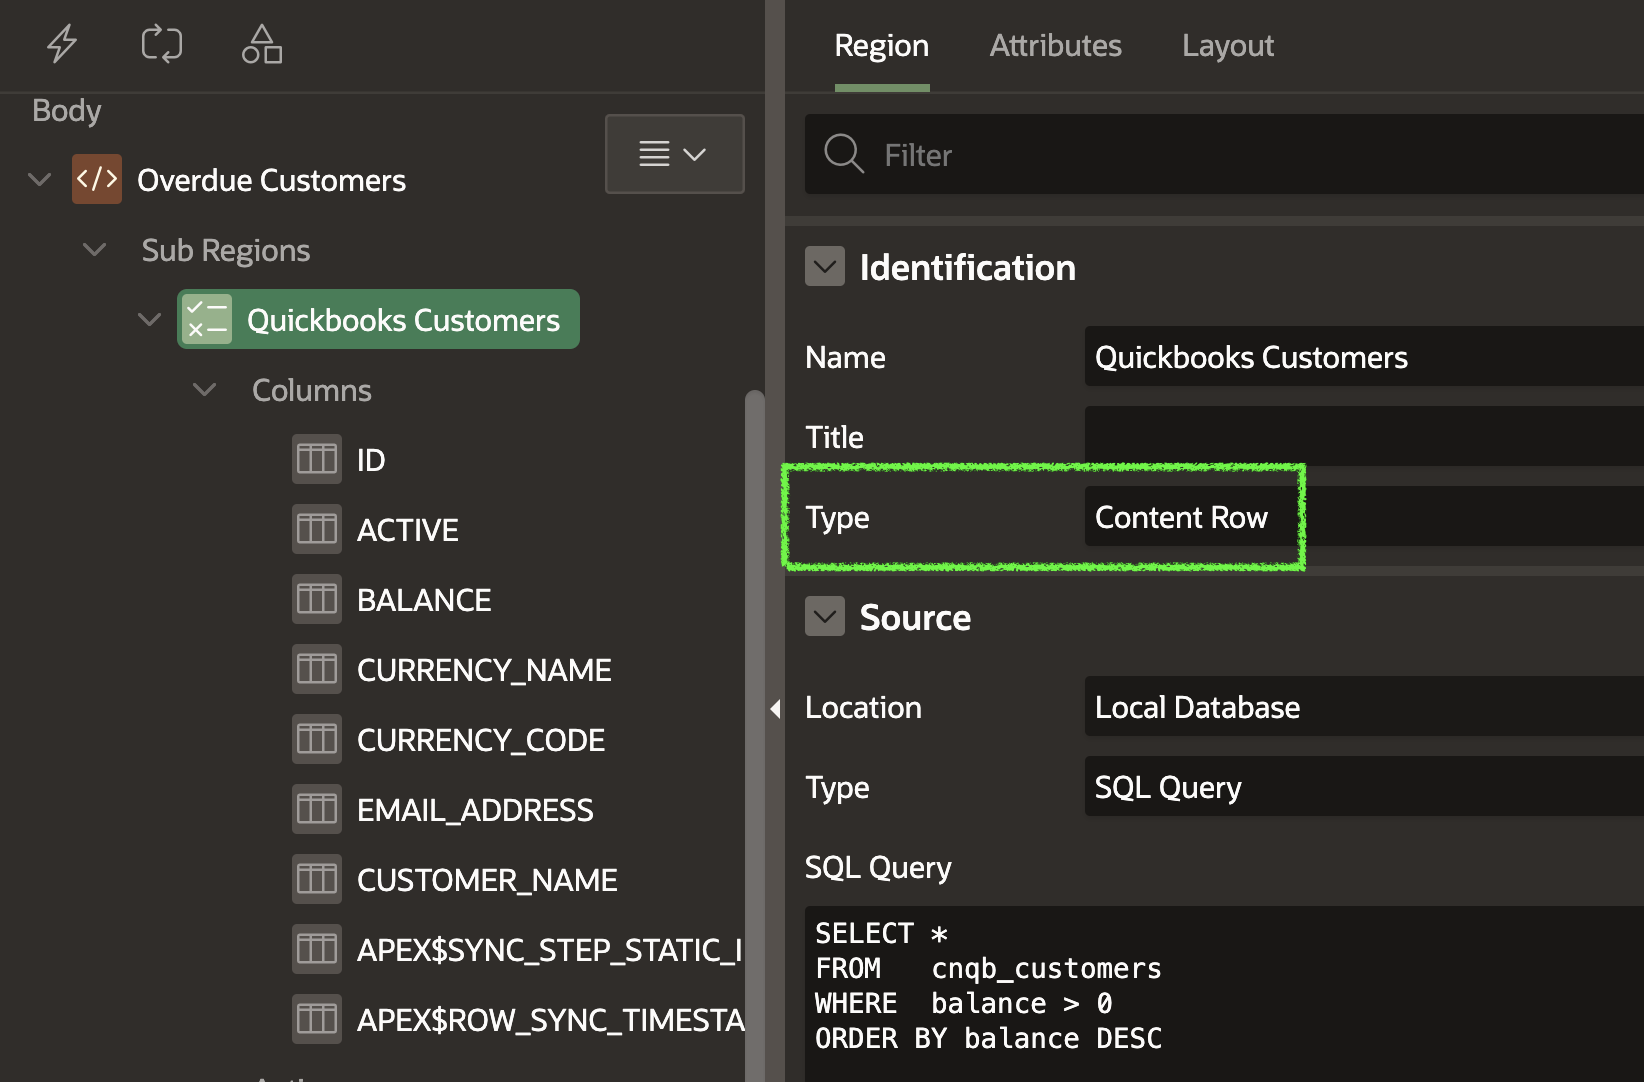Viewport: 1644px width, 1082px height.
Task: Click the APEX$SYNC_STEP_STATIC_ID column icon
Action: click(x=317, y=949)
